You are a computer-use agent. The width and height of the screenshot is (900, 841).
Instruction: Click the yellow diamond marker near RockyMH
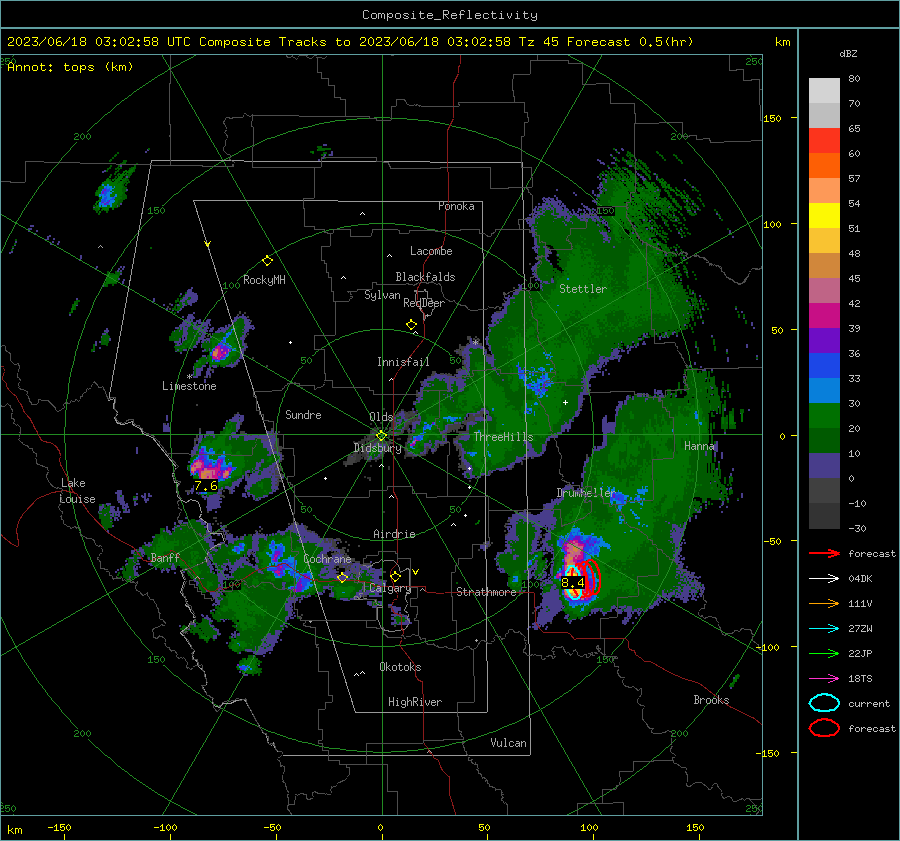[267, 261]
